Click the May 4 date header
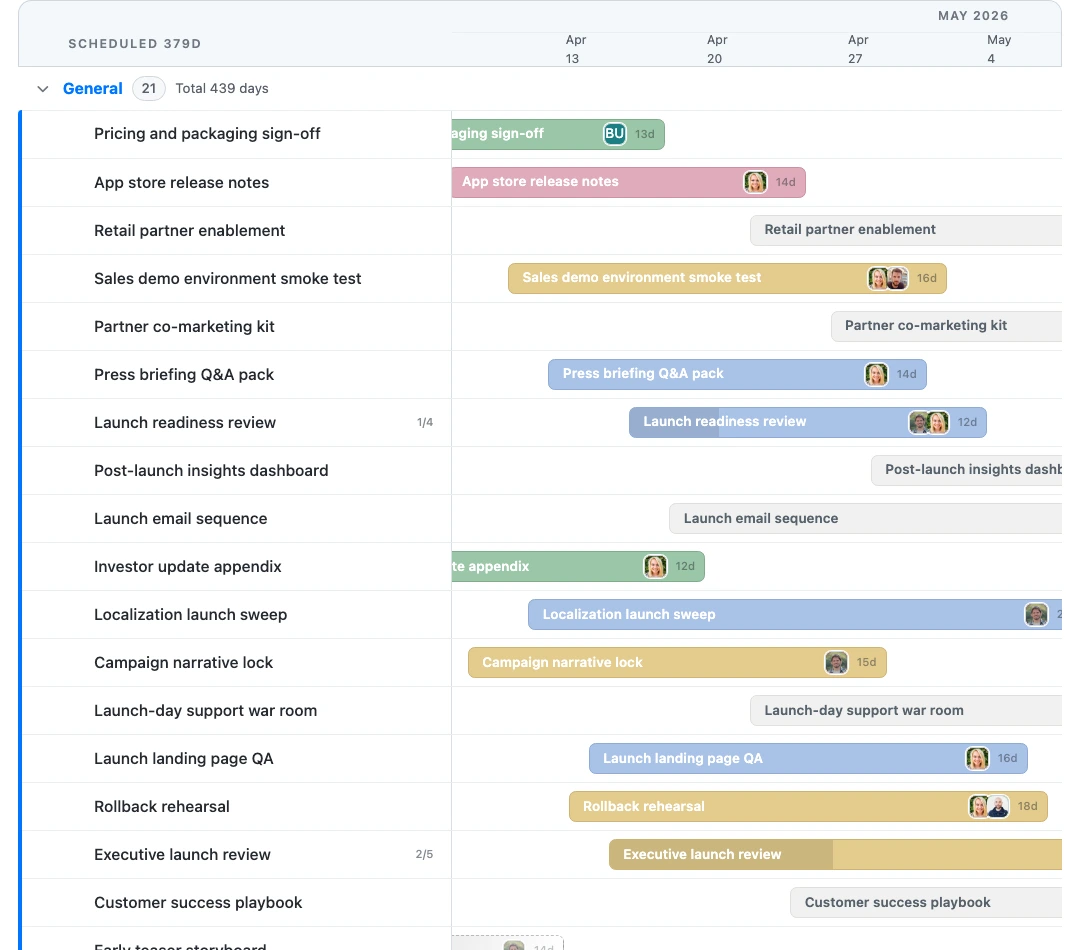This screenshot has width=1080, height=950. [997, 49]
